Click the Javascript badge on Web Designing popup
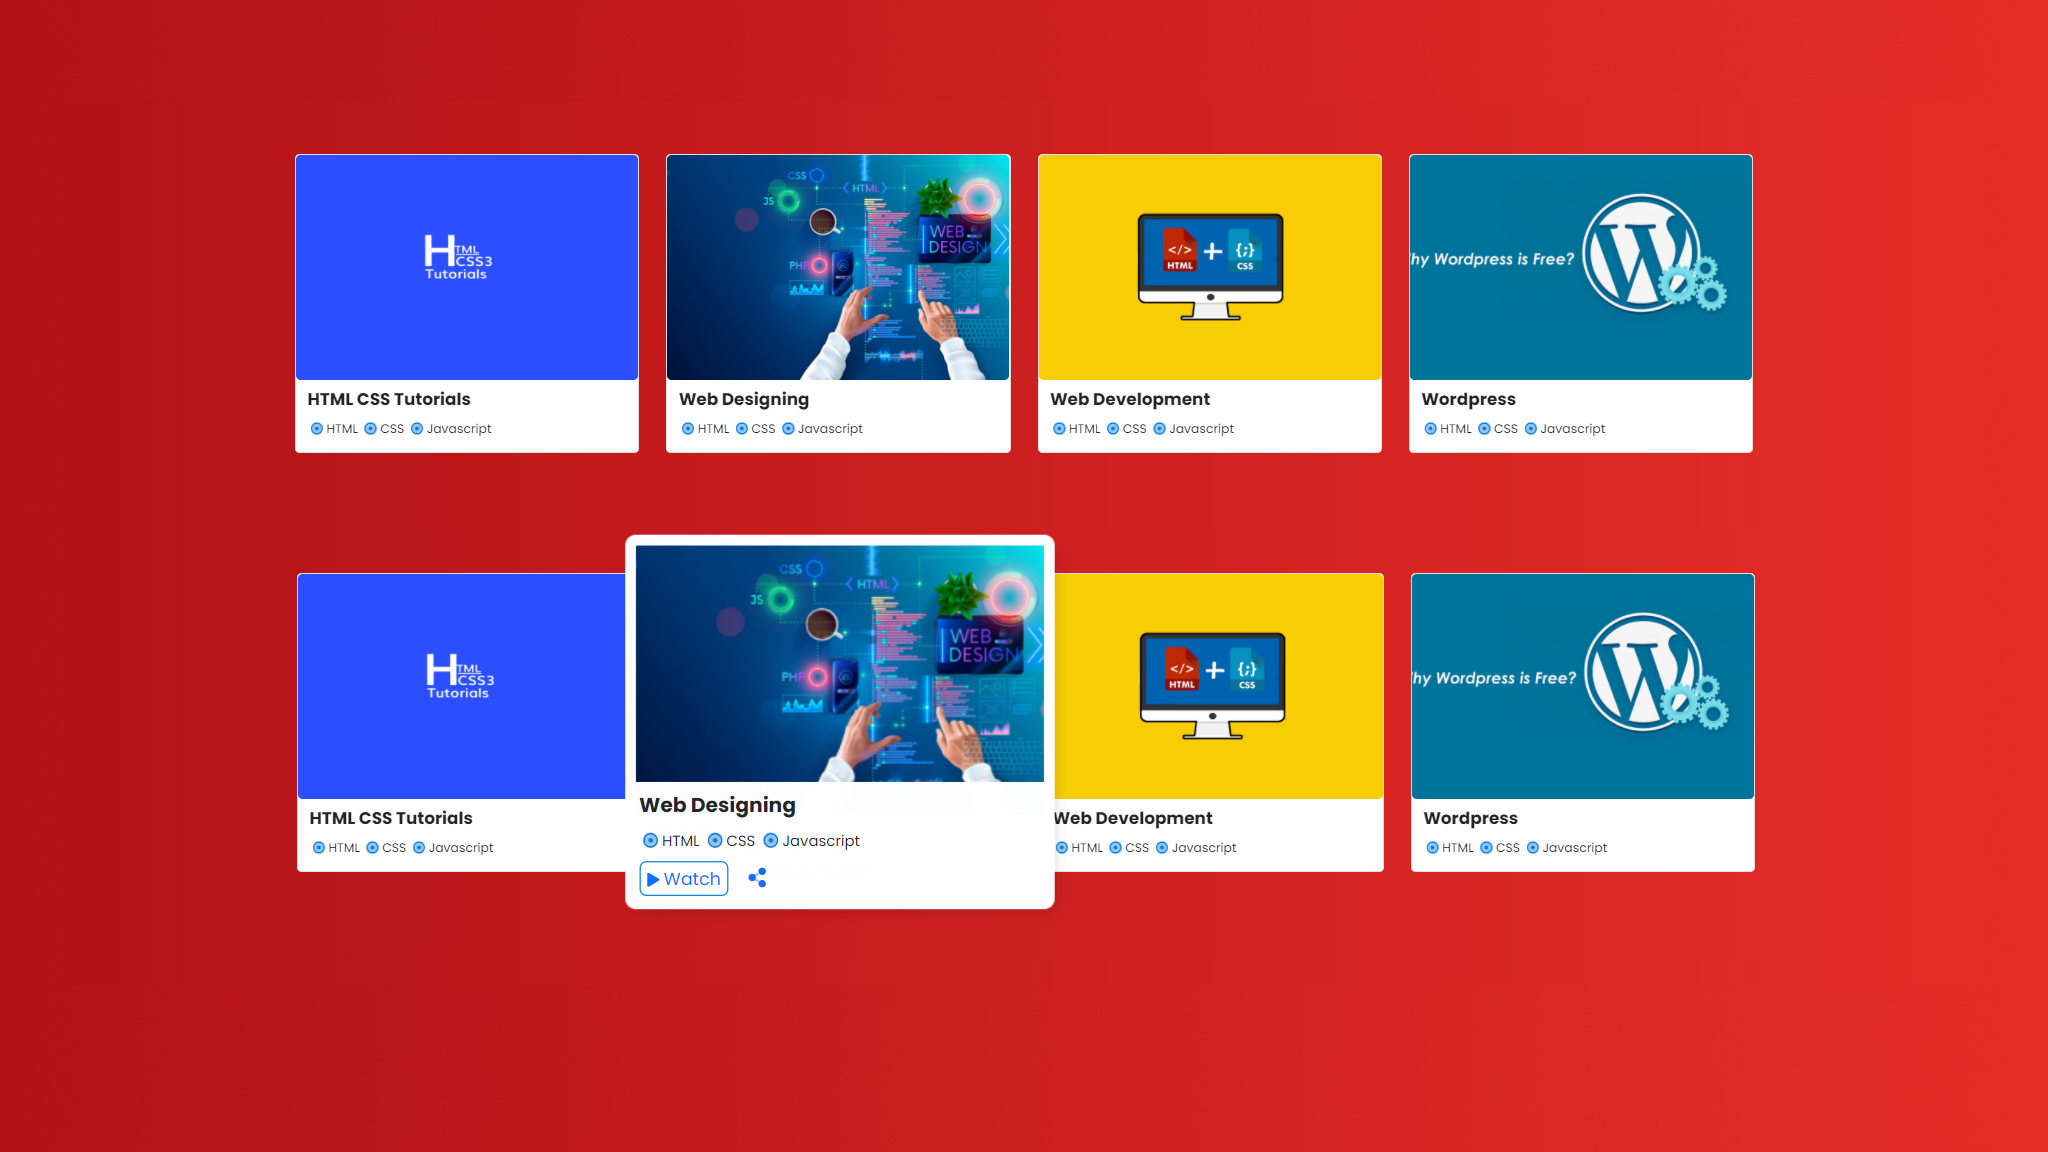The image size is (2048, 1152). tap(812, 840)
